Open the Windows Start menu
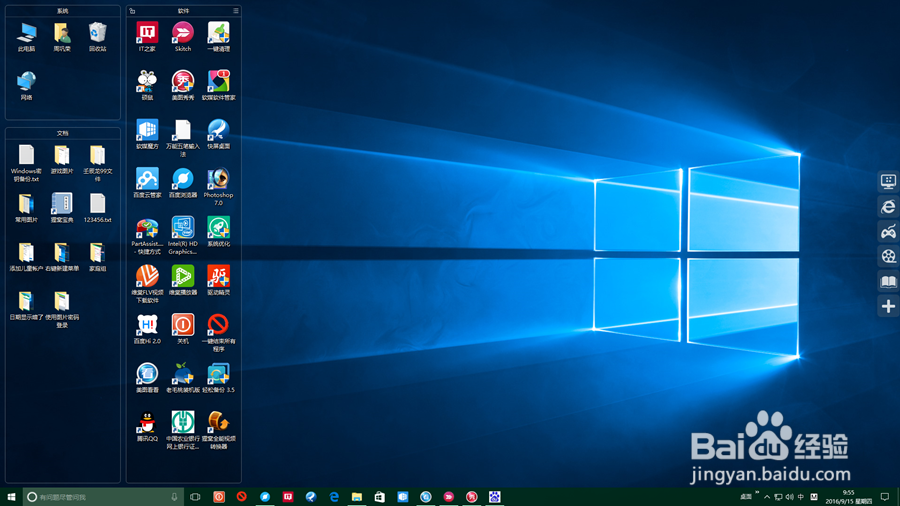 [11, 497]
